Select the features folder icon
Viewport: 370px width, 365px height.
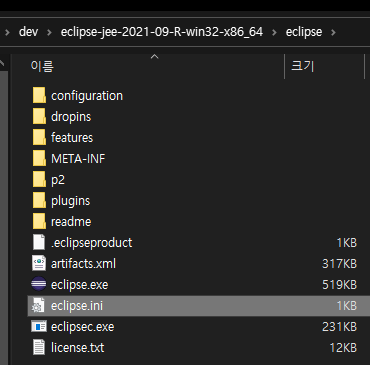pos(39,138)
